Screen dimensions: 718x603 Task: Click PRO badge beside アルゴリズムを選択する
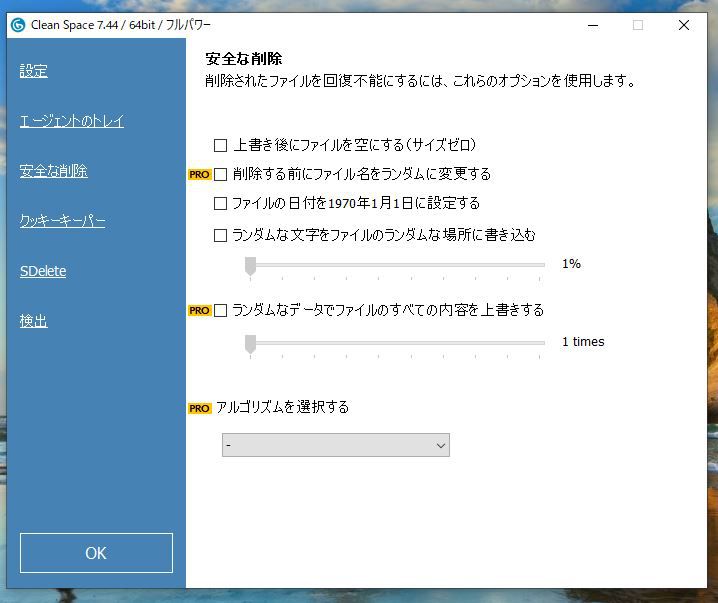200,408
